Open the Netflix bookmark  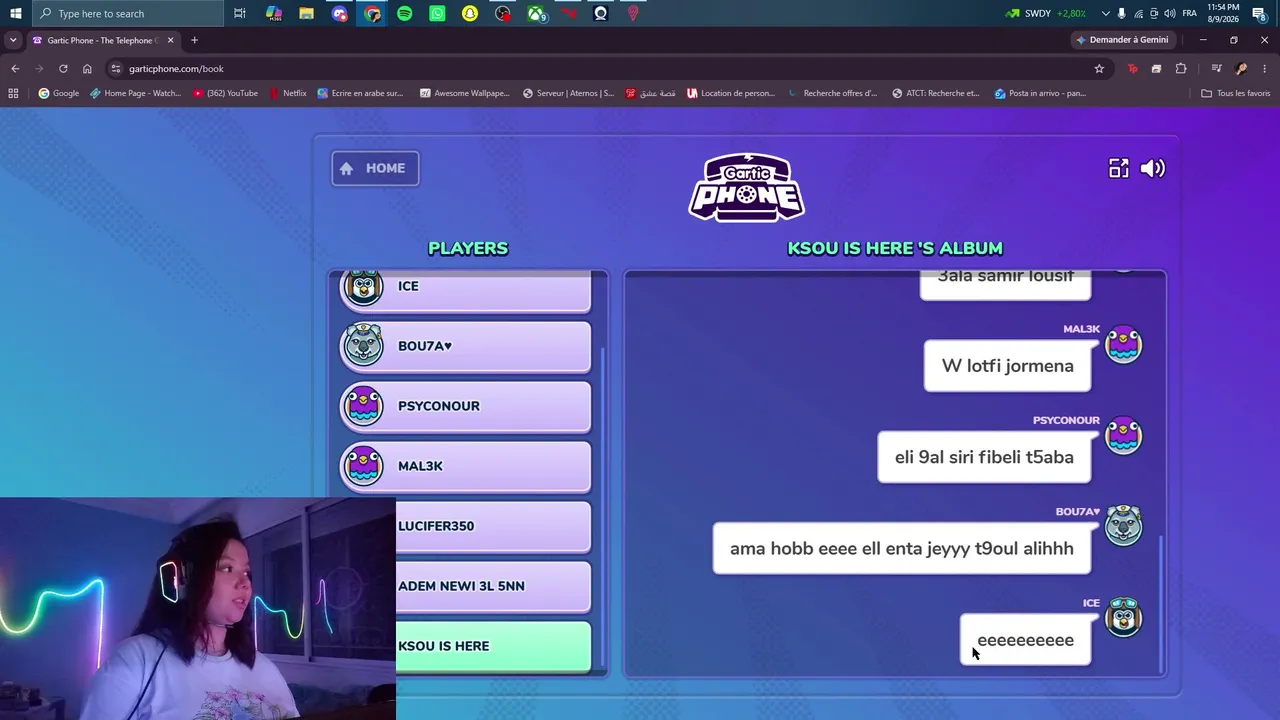click(288, 93)
